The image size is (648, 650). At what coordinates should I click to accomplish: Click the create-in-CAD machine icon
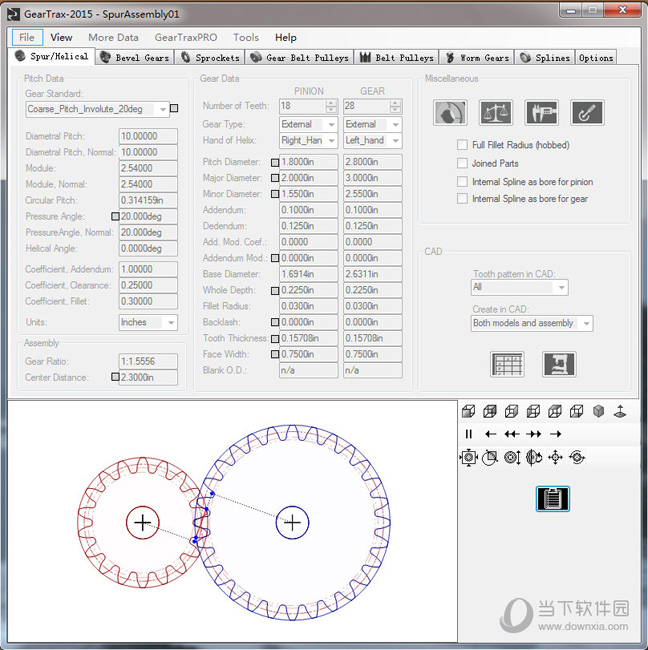click(x=559, y=364)
